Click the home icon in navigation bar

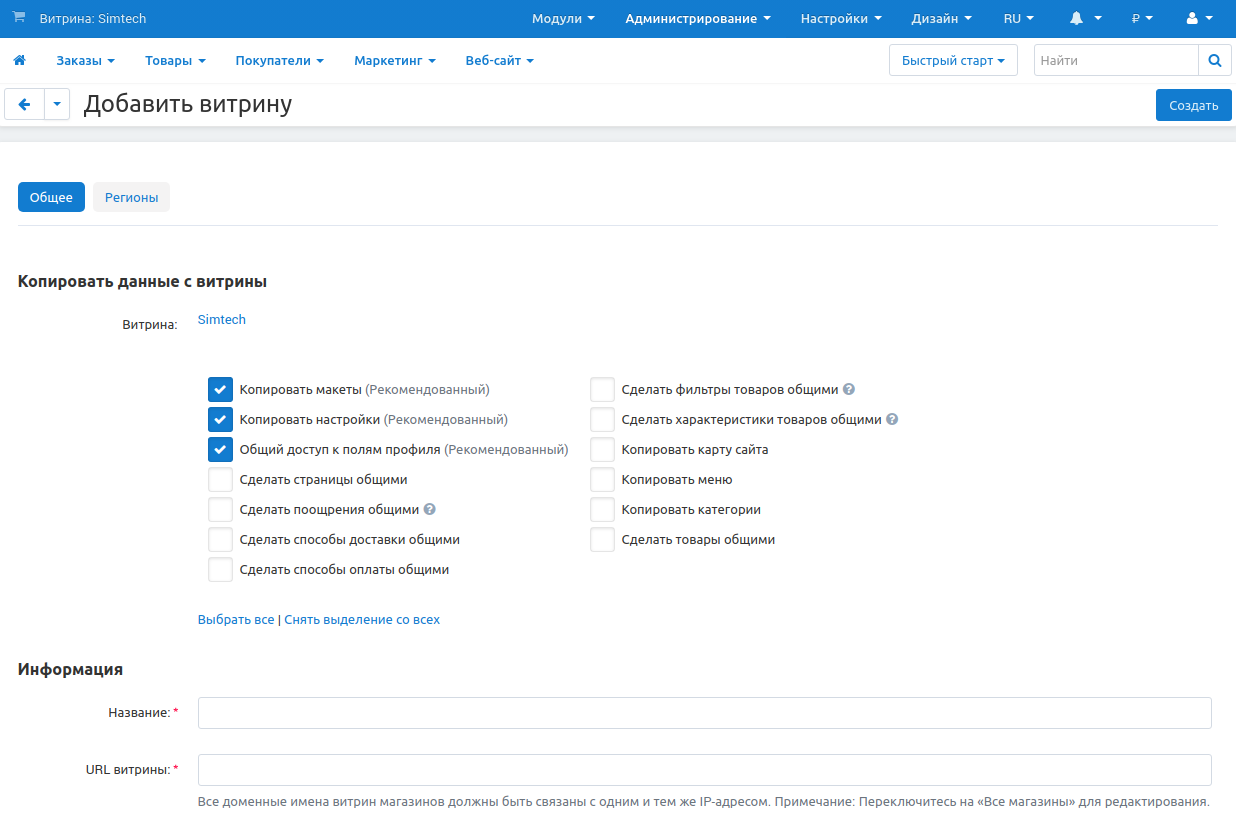click(x=19, y=61)
